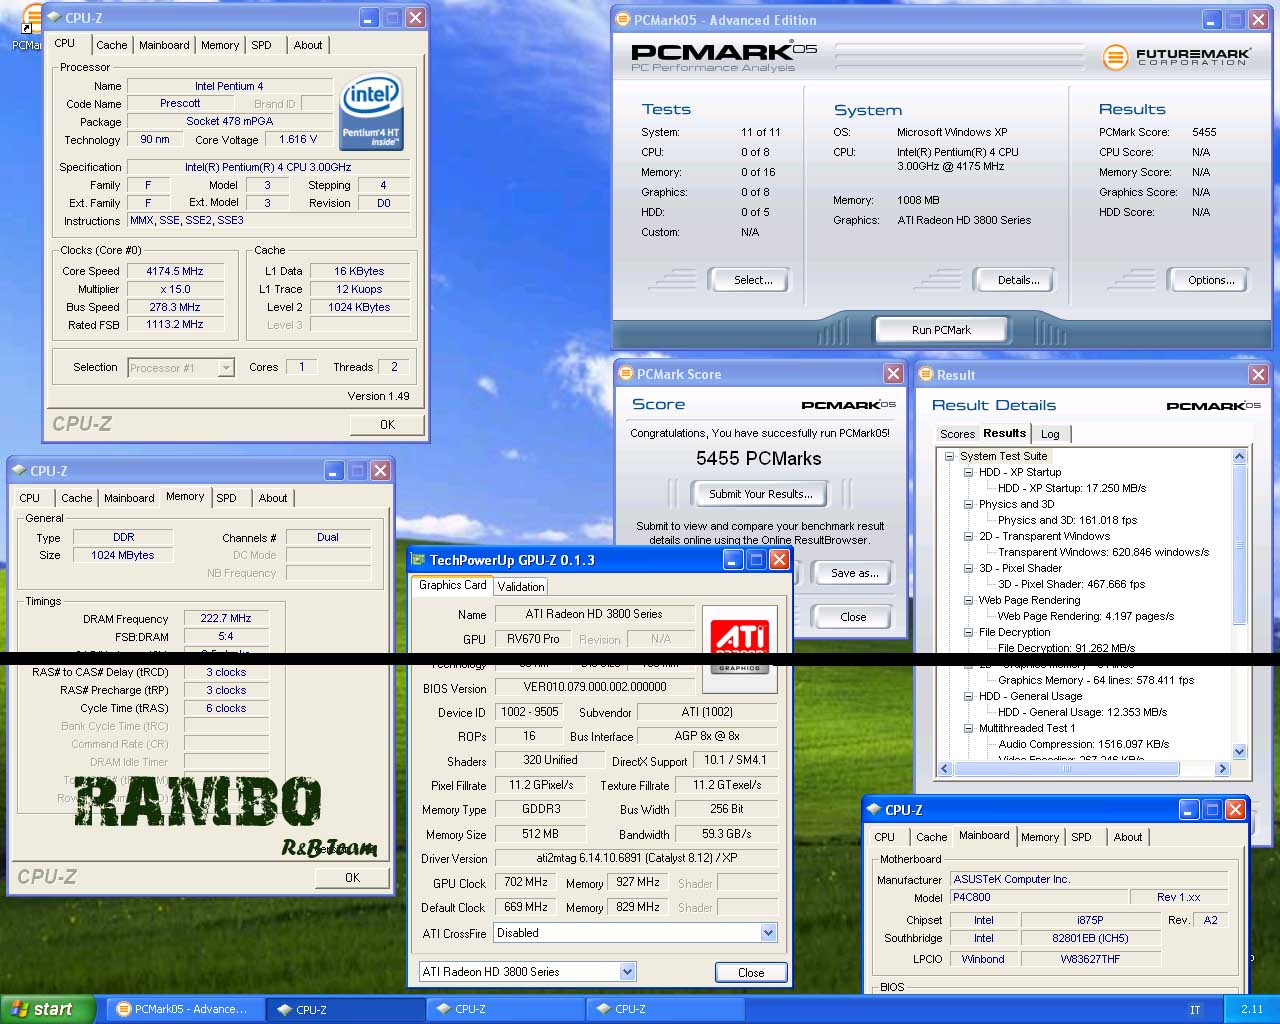
Task: Open About tab in CPU-Z Mainboard window
Action: click(x=1128, y=837)
